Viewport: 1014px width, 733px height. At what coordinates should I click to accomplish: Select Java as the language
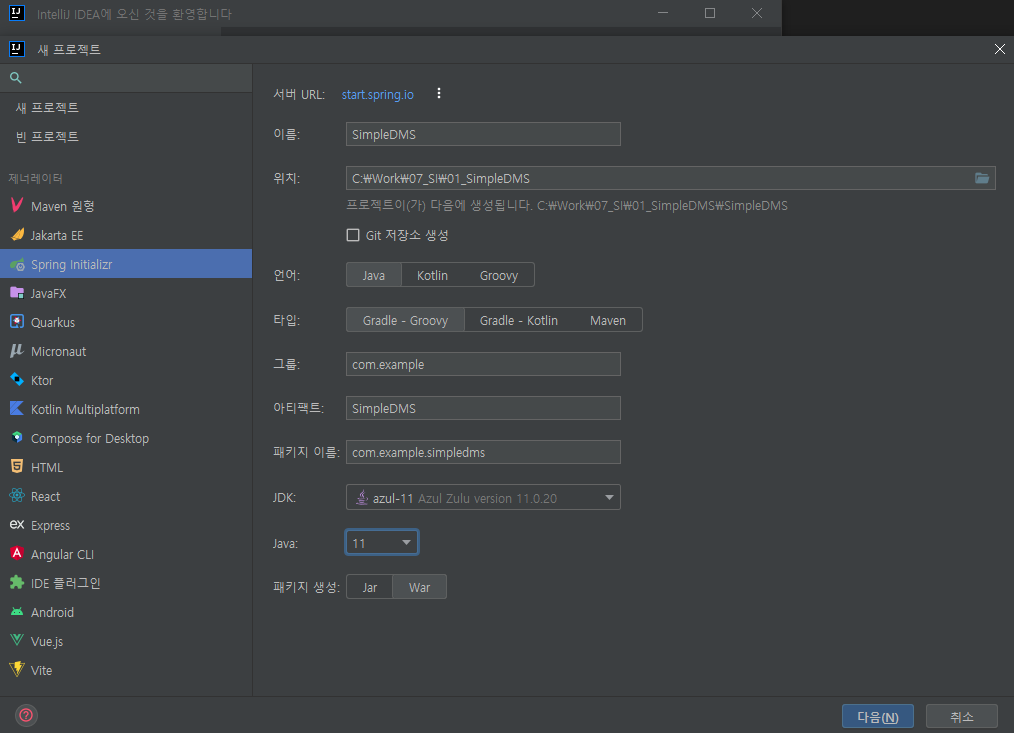[374, 275]
